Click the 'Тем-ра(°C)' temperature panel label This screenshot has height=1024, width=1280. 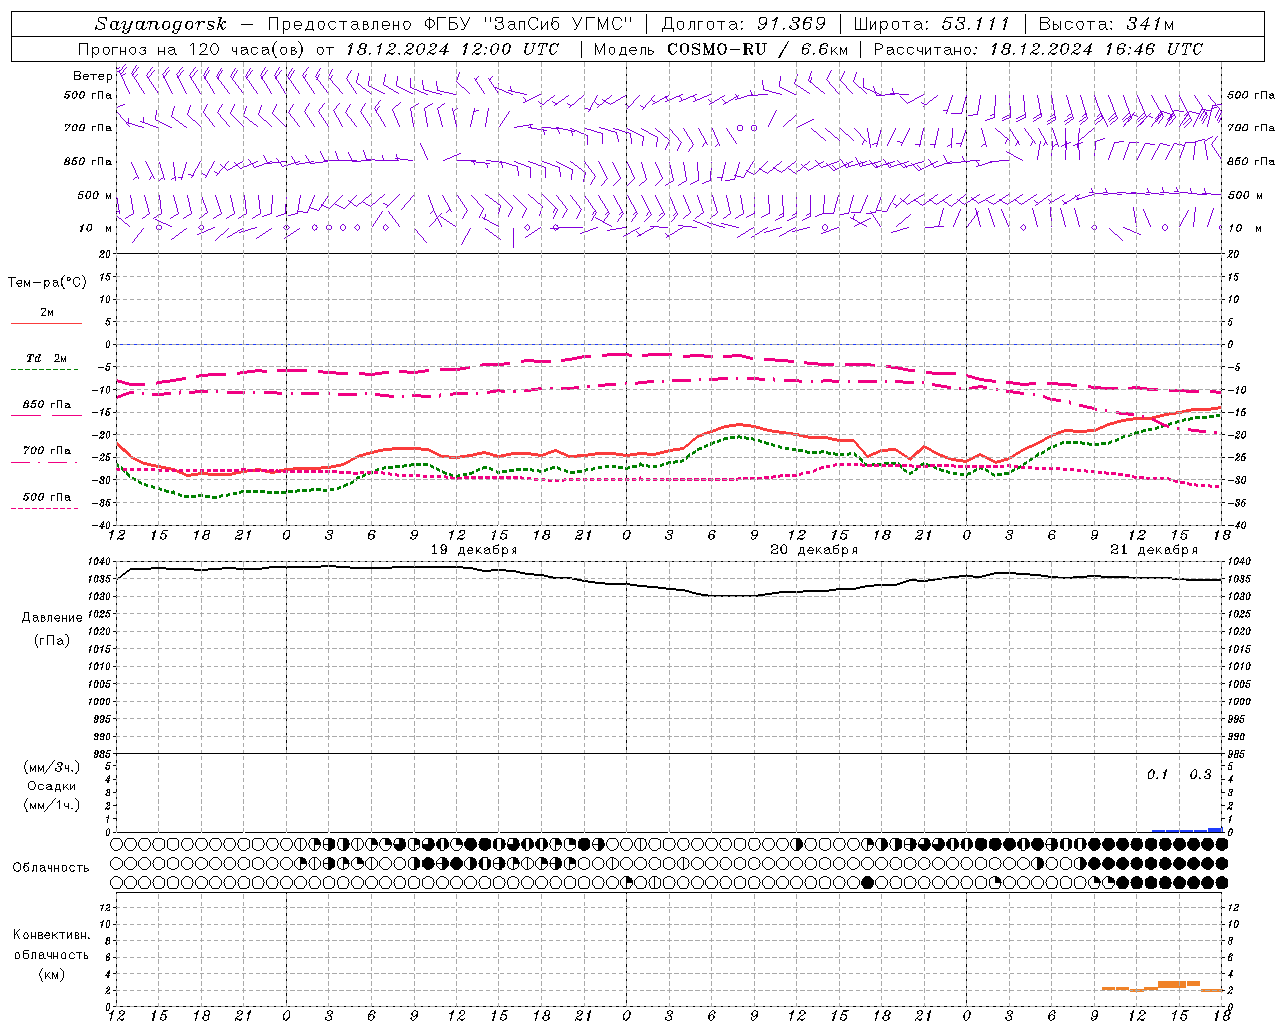pyautogui.click(x=47, y=283)
